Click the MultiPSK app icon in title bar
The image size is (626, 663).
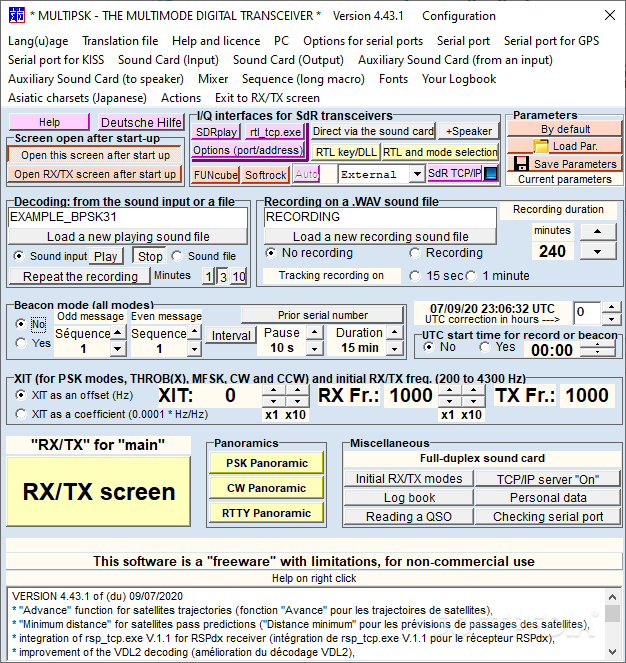coord(16,16)
